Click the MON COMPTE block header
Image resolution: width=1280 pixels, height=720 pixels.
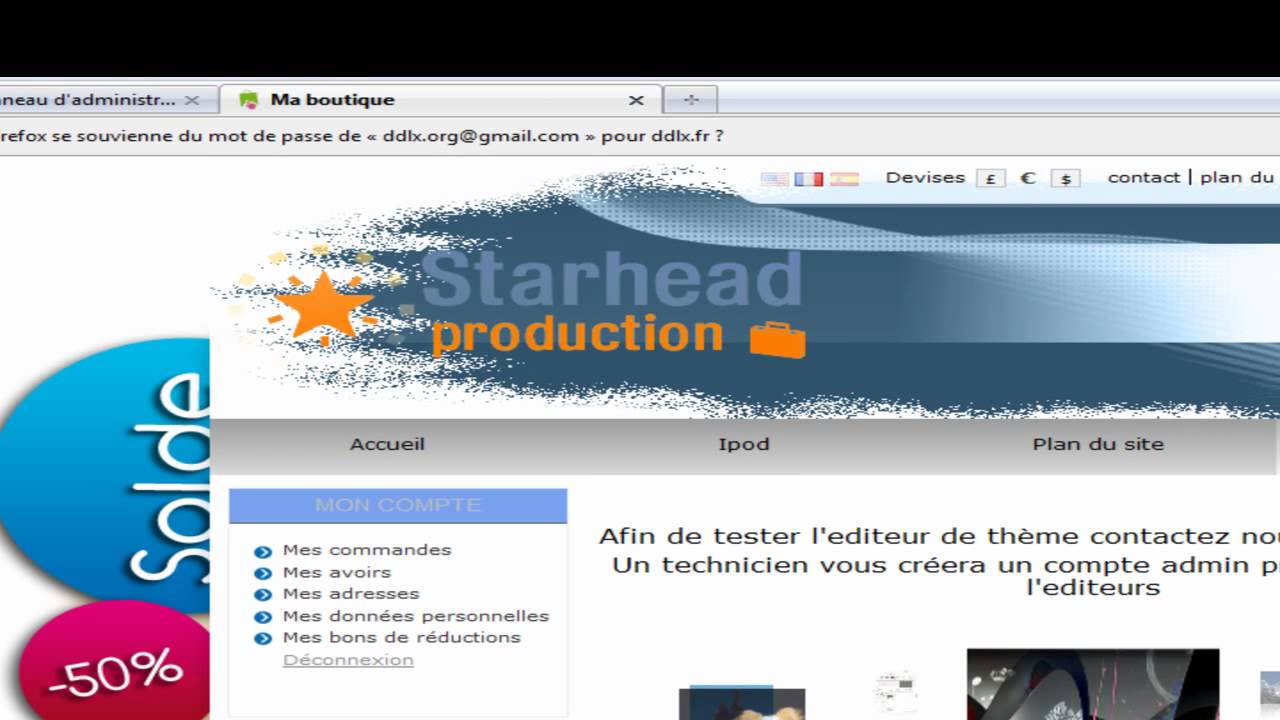pos(398,505)
